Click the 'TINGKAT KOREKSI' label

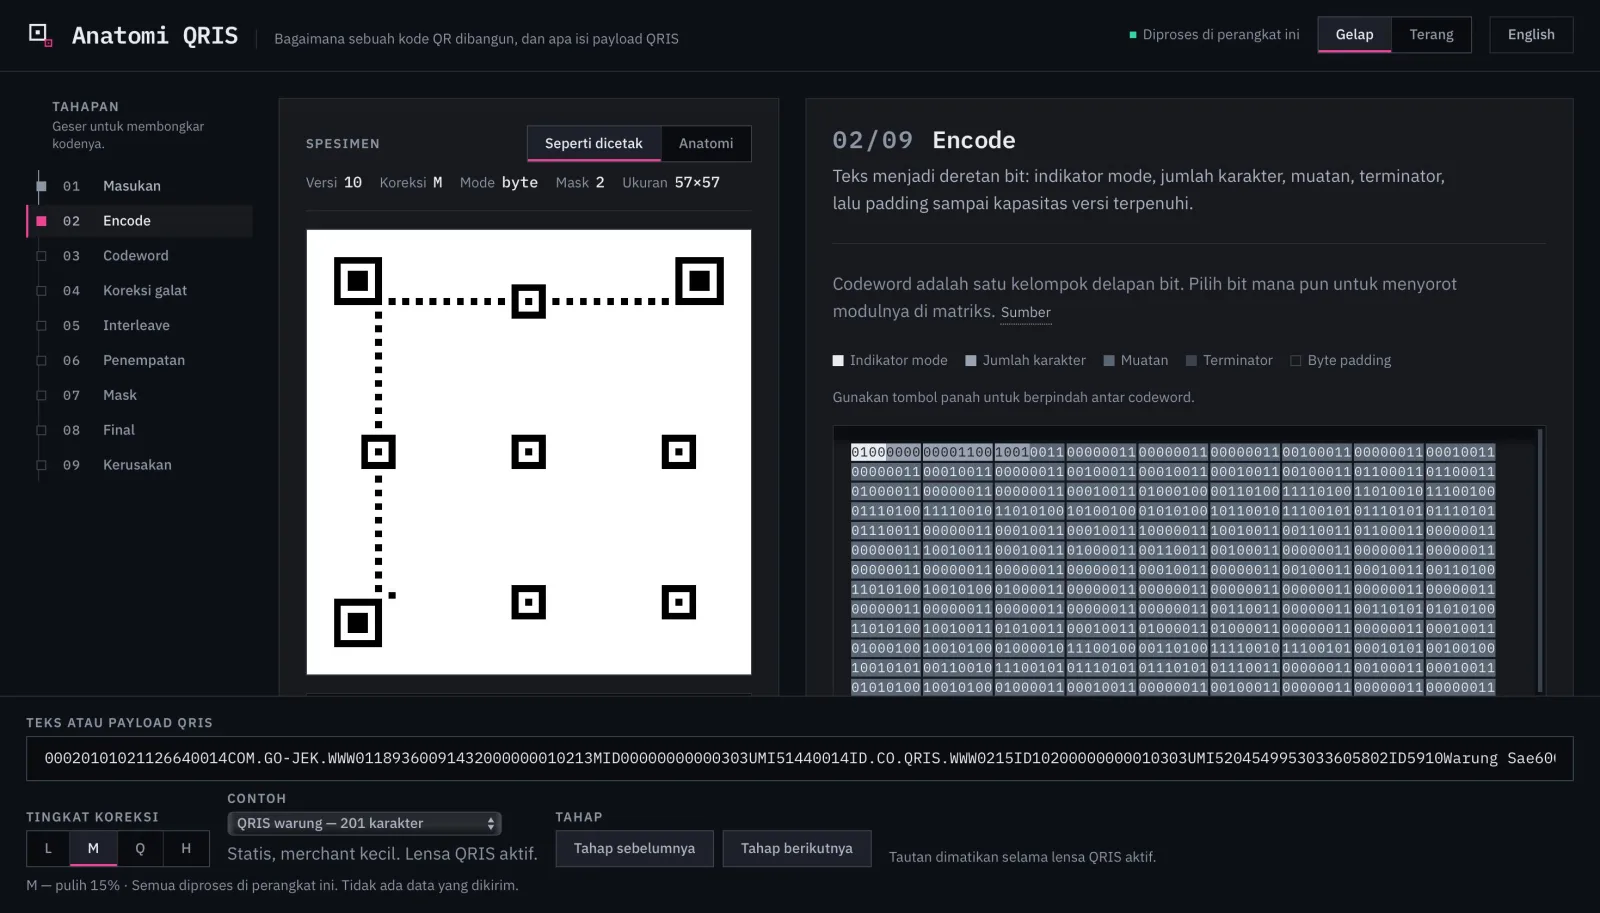[92, 818]
